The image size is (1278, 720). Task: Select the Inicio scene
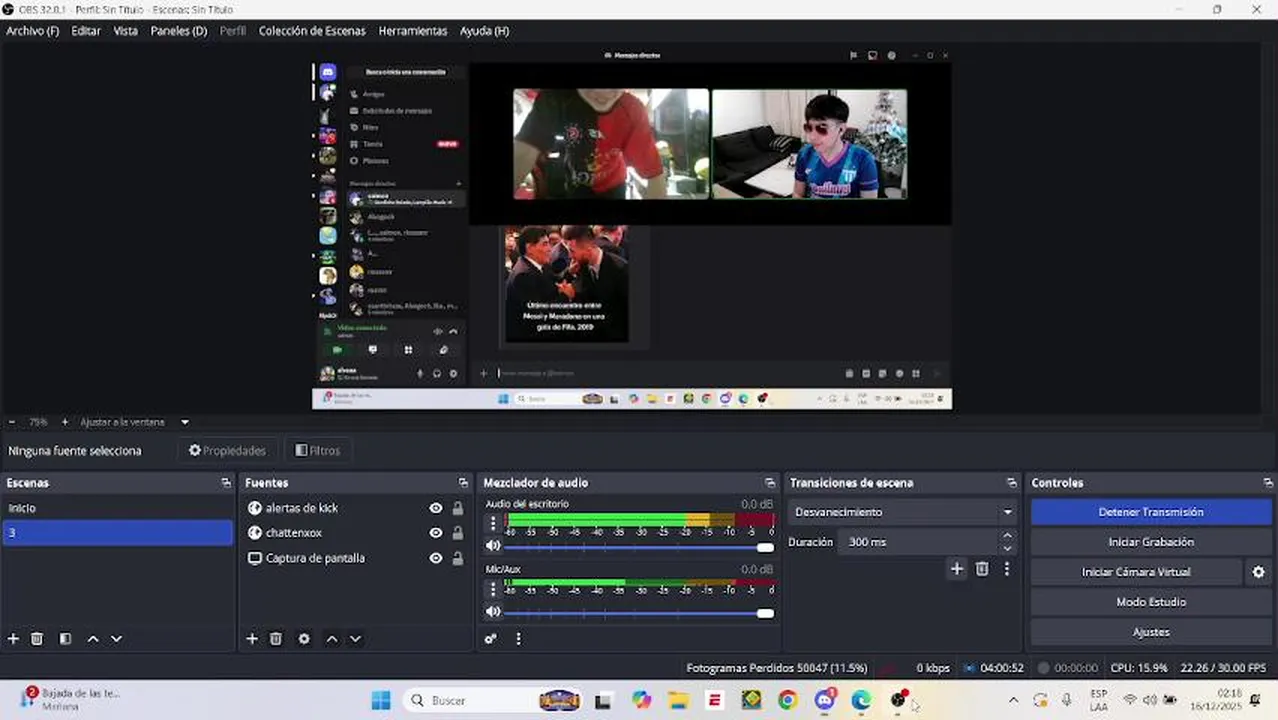point(117,508)
